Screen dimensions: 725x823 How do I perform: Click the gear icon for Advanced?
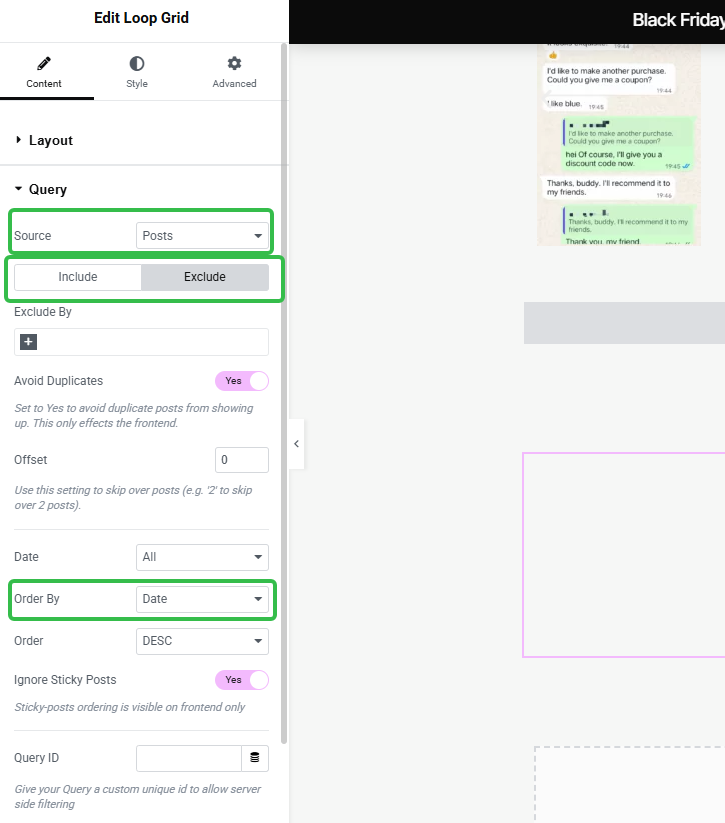coord(234,64)
